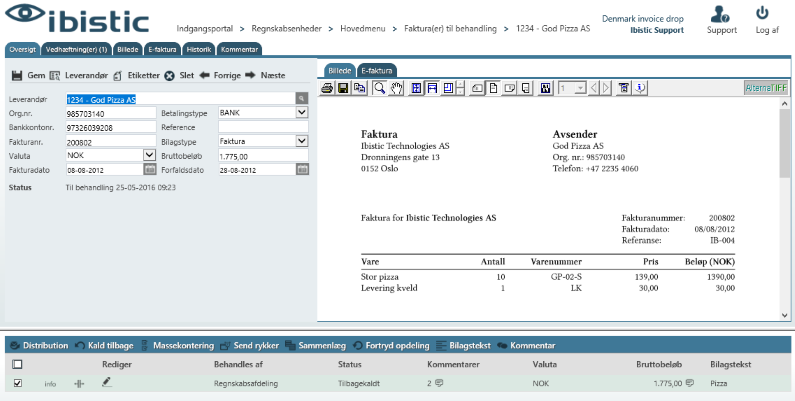
Task: Switch to the Vedhæftning(er) (1) tab
Action: pyautogui.click(x=76, y=50)
